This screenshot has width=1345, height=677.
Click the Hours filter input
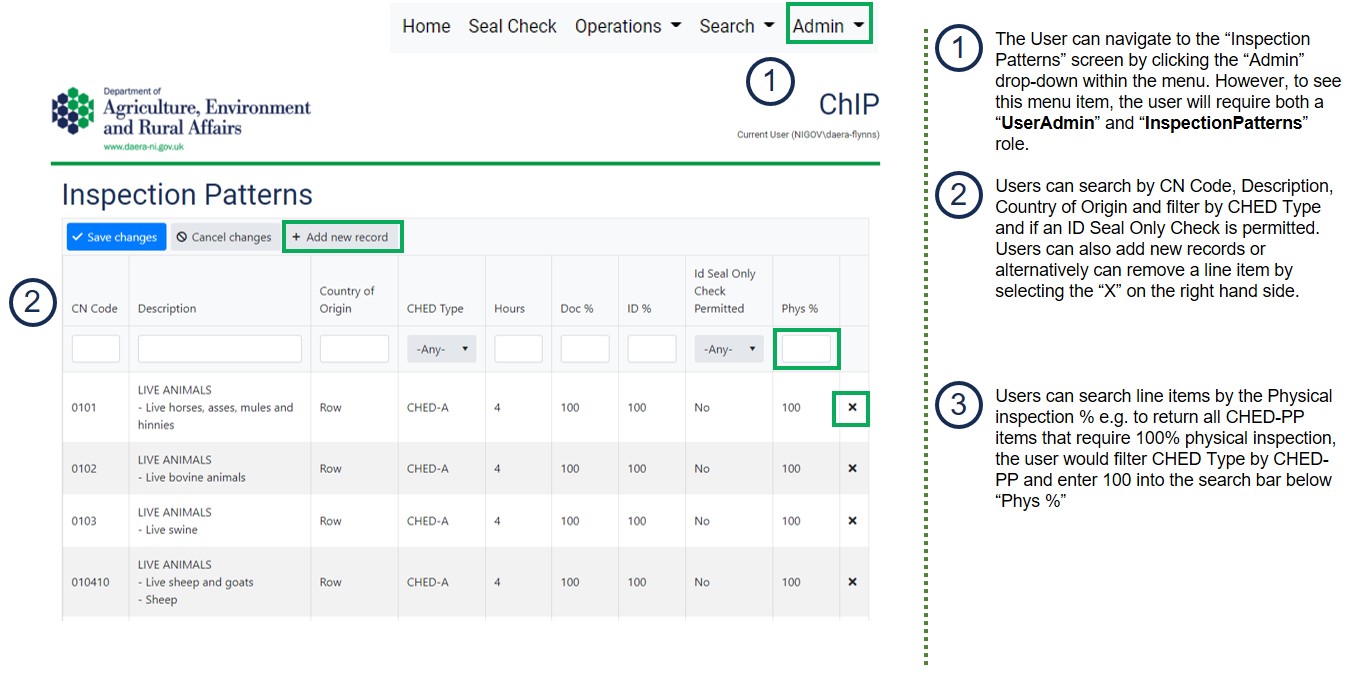518,349
